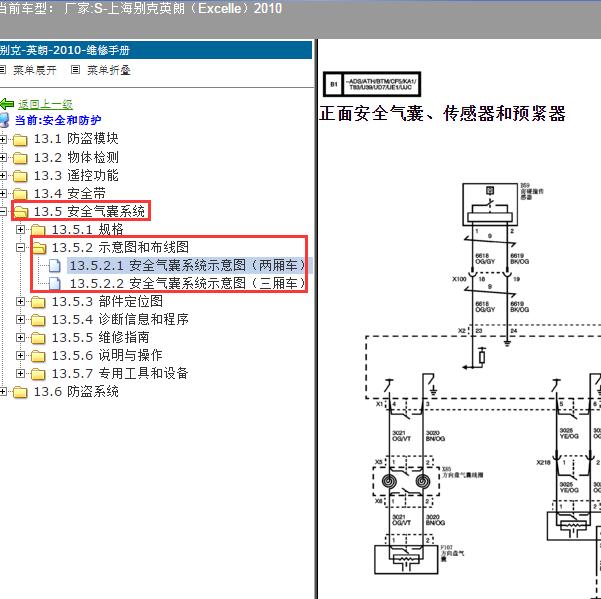Click folder icon of 13.5.5 维修指南

click(x=38, y=338)
